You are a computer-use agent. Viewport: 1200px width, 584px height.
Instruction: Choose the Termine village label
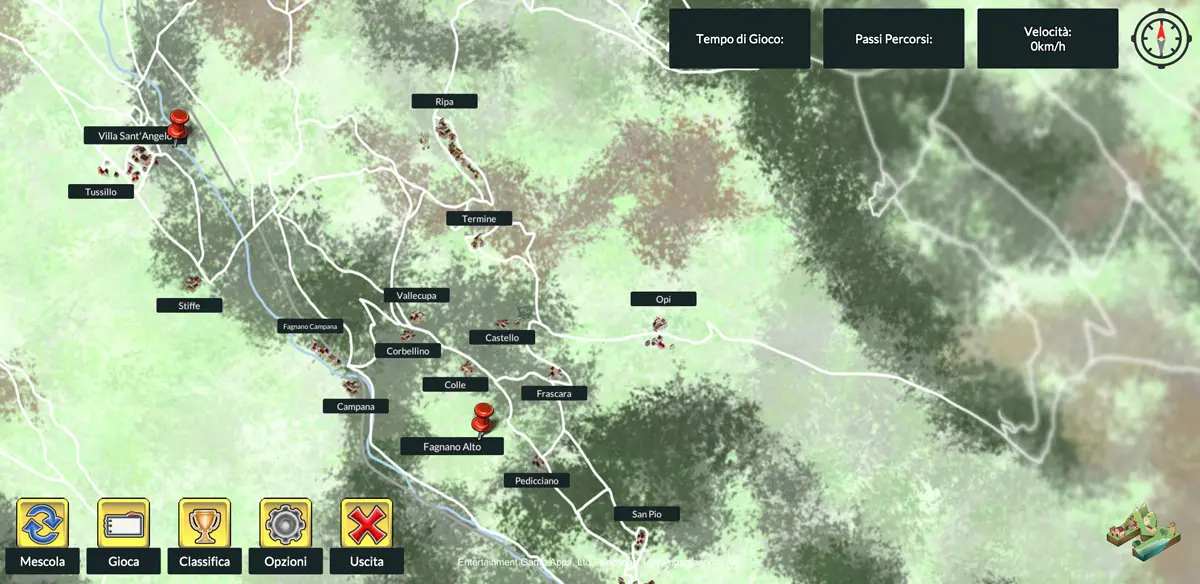pos(479,218)
